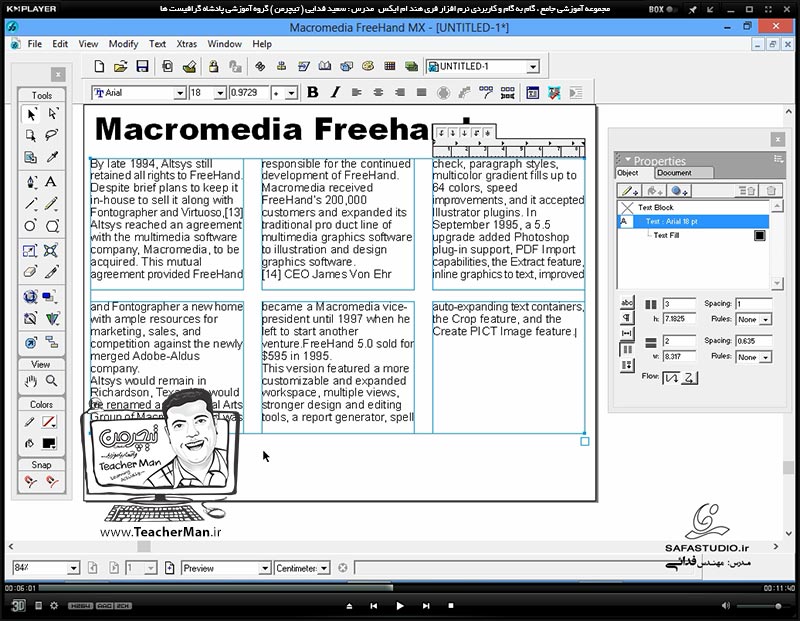
Task: Open the Arial font dropdown
Action: [x=179, y=93]
